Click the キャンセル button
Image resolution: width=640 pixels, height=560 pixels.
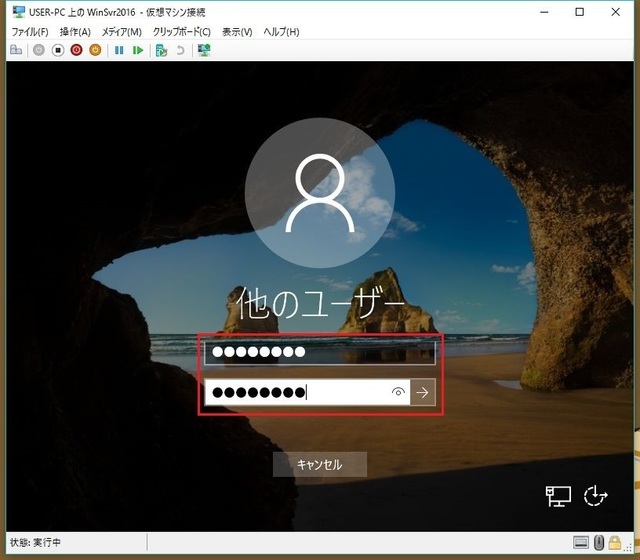[320, 464]
